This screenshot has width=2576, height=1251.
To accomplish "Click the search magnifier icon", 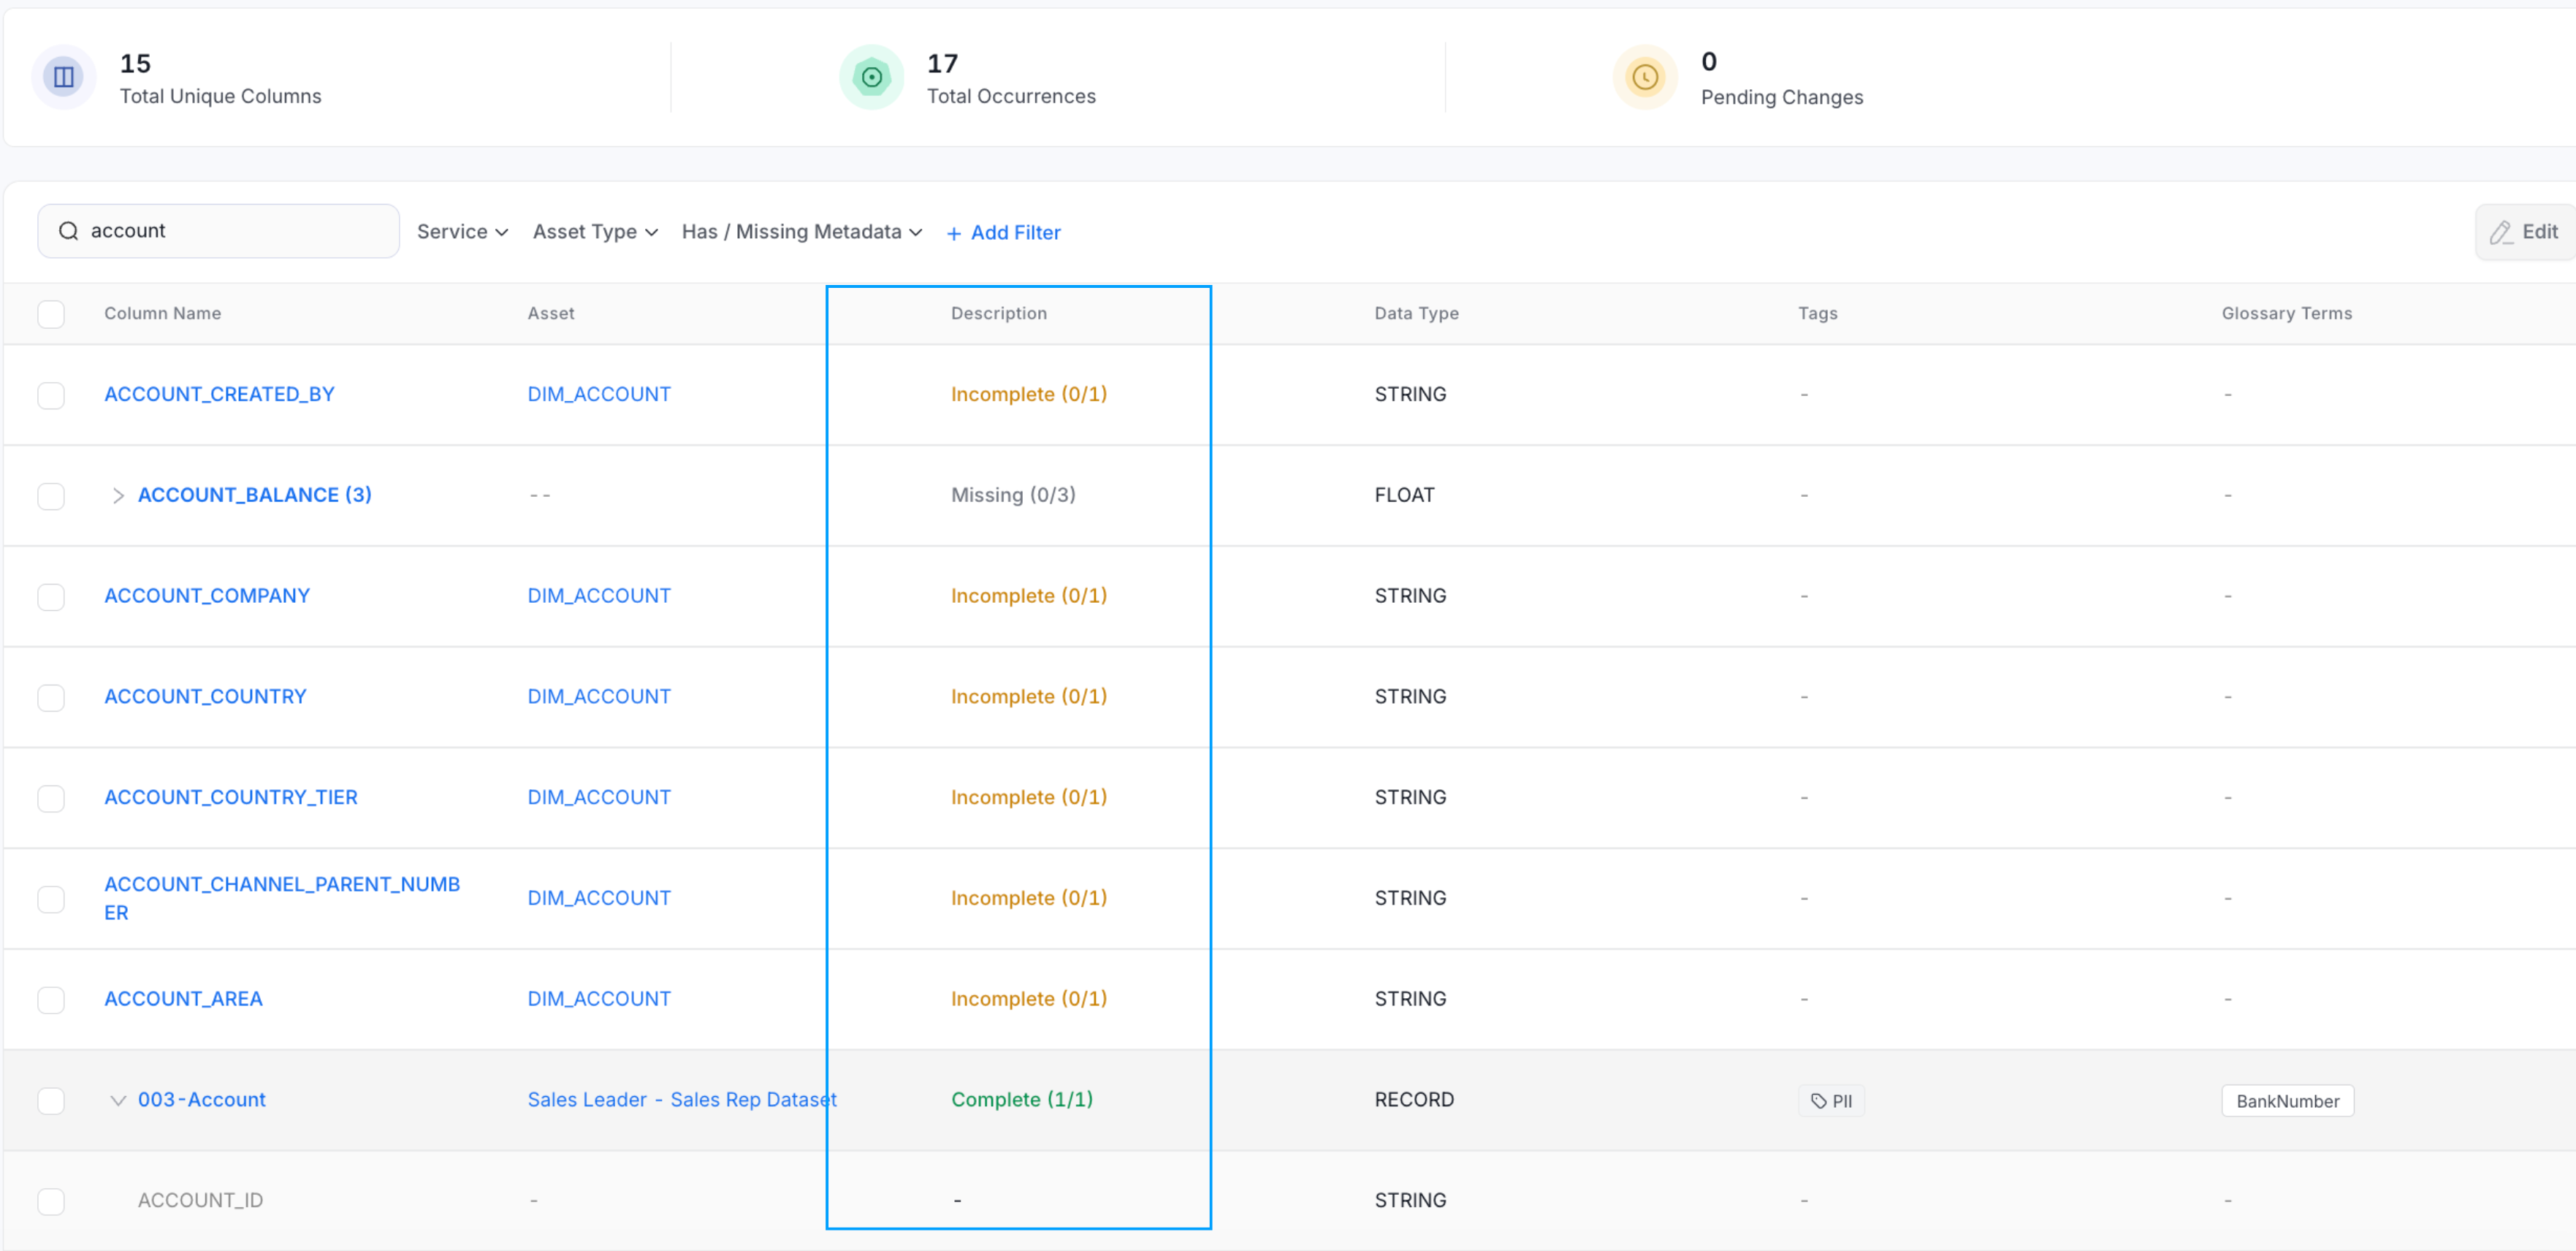I will click(x=68, y=231).
